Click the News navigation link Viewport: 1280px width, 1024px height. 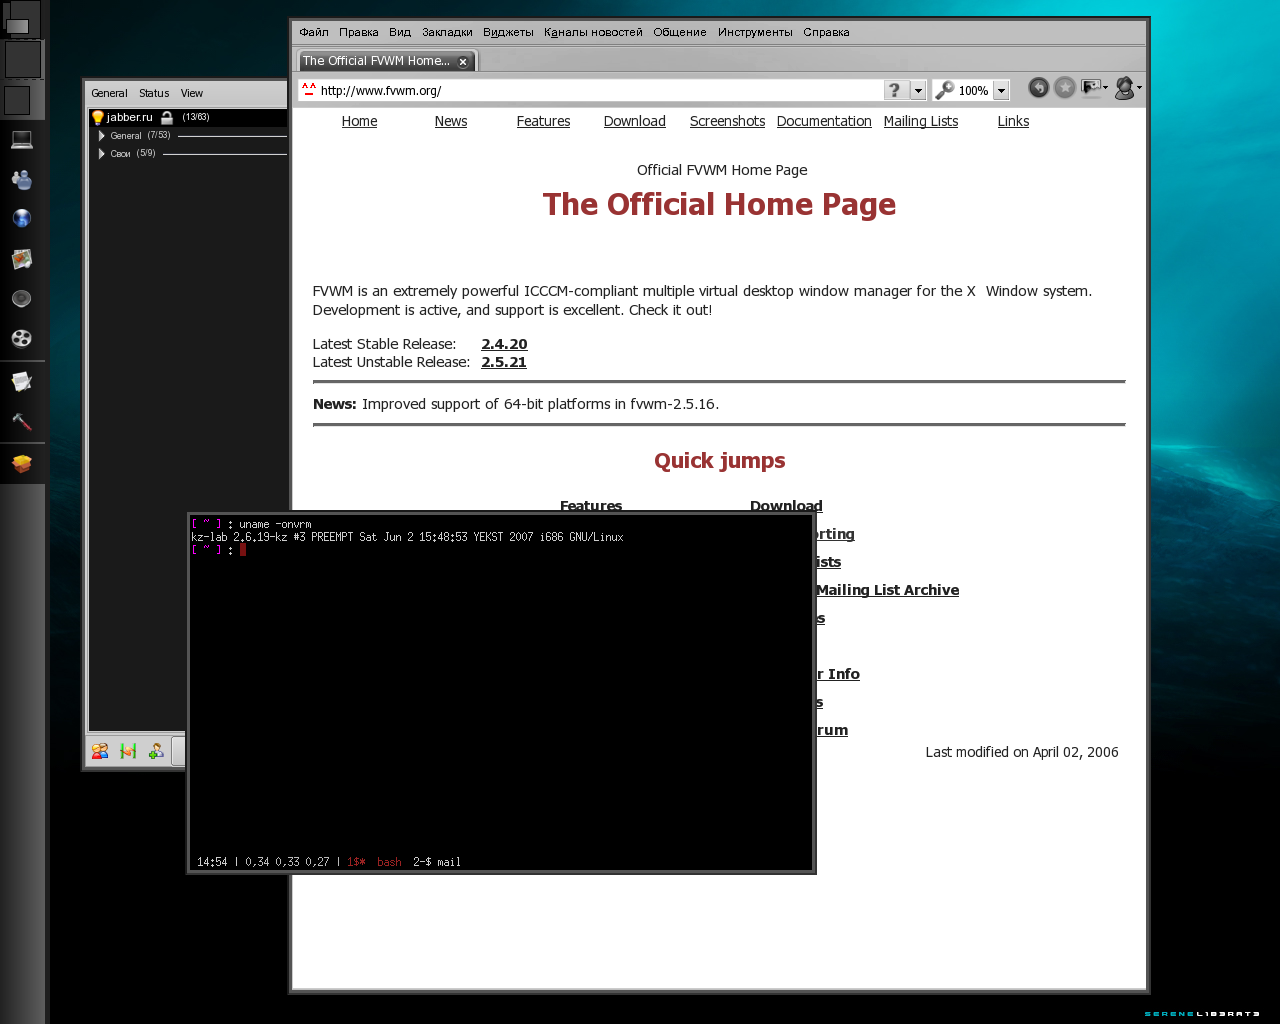[x=451, y=121]
